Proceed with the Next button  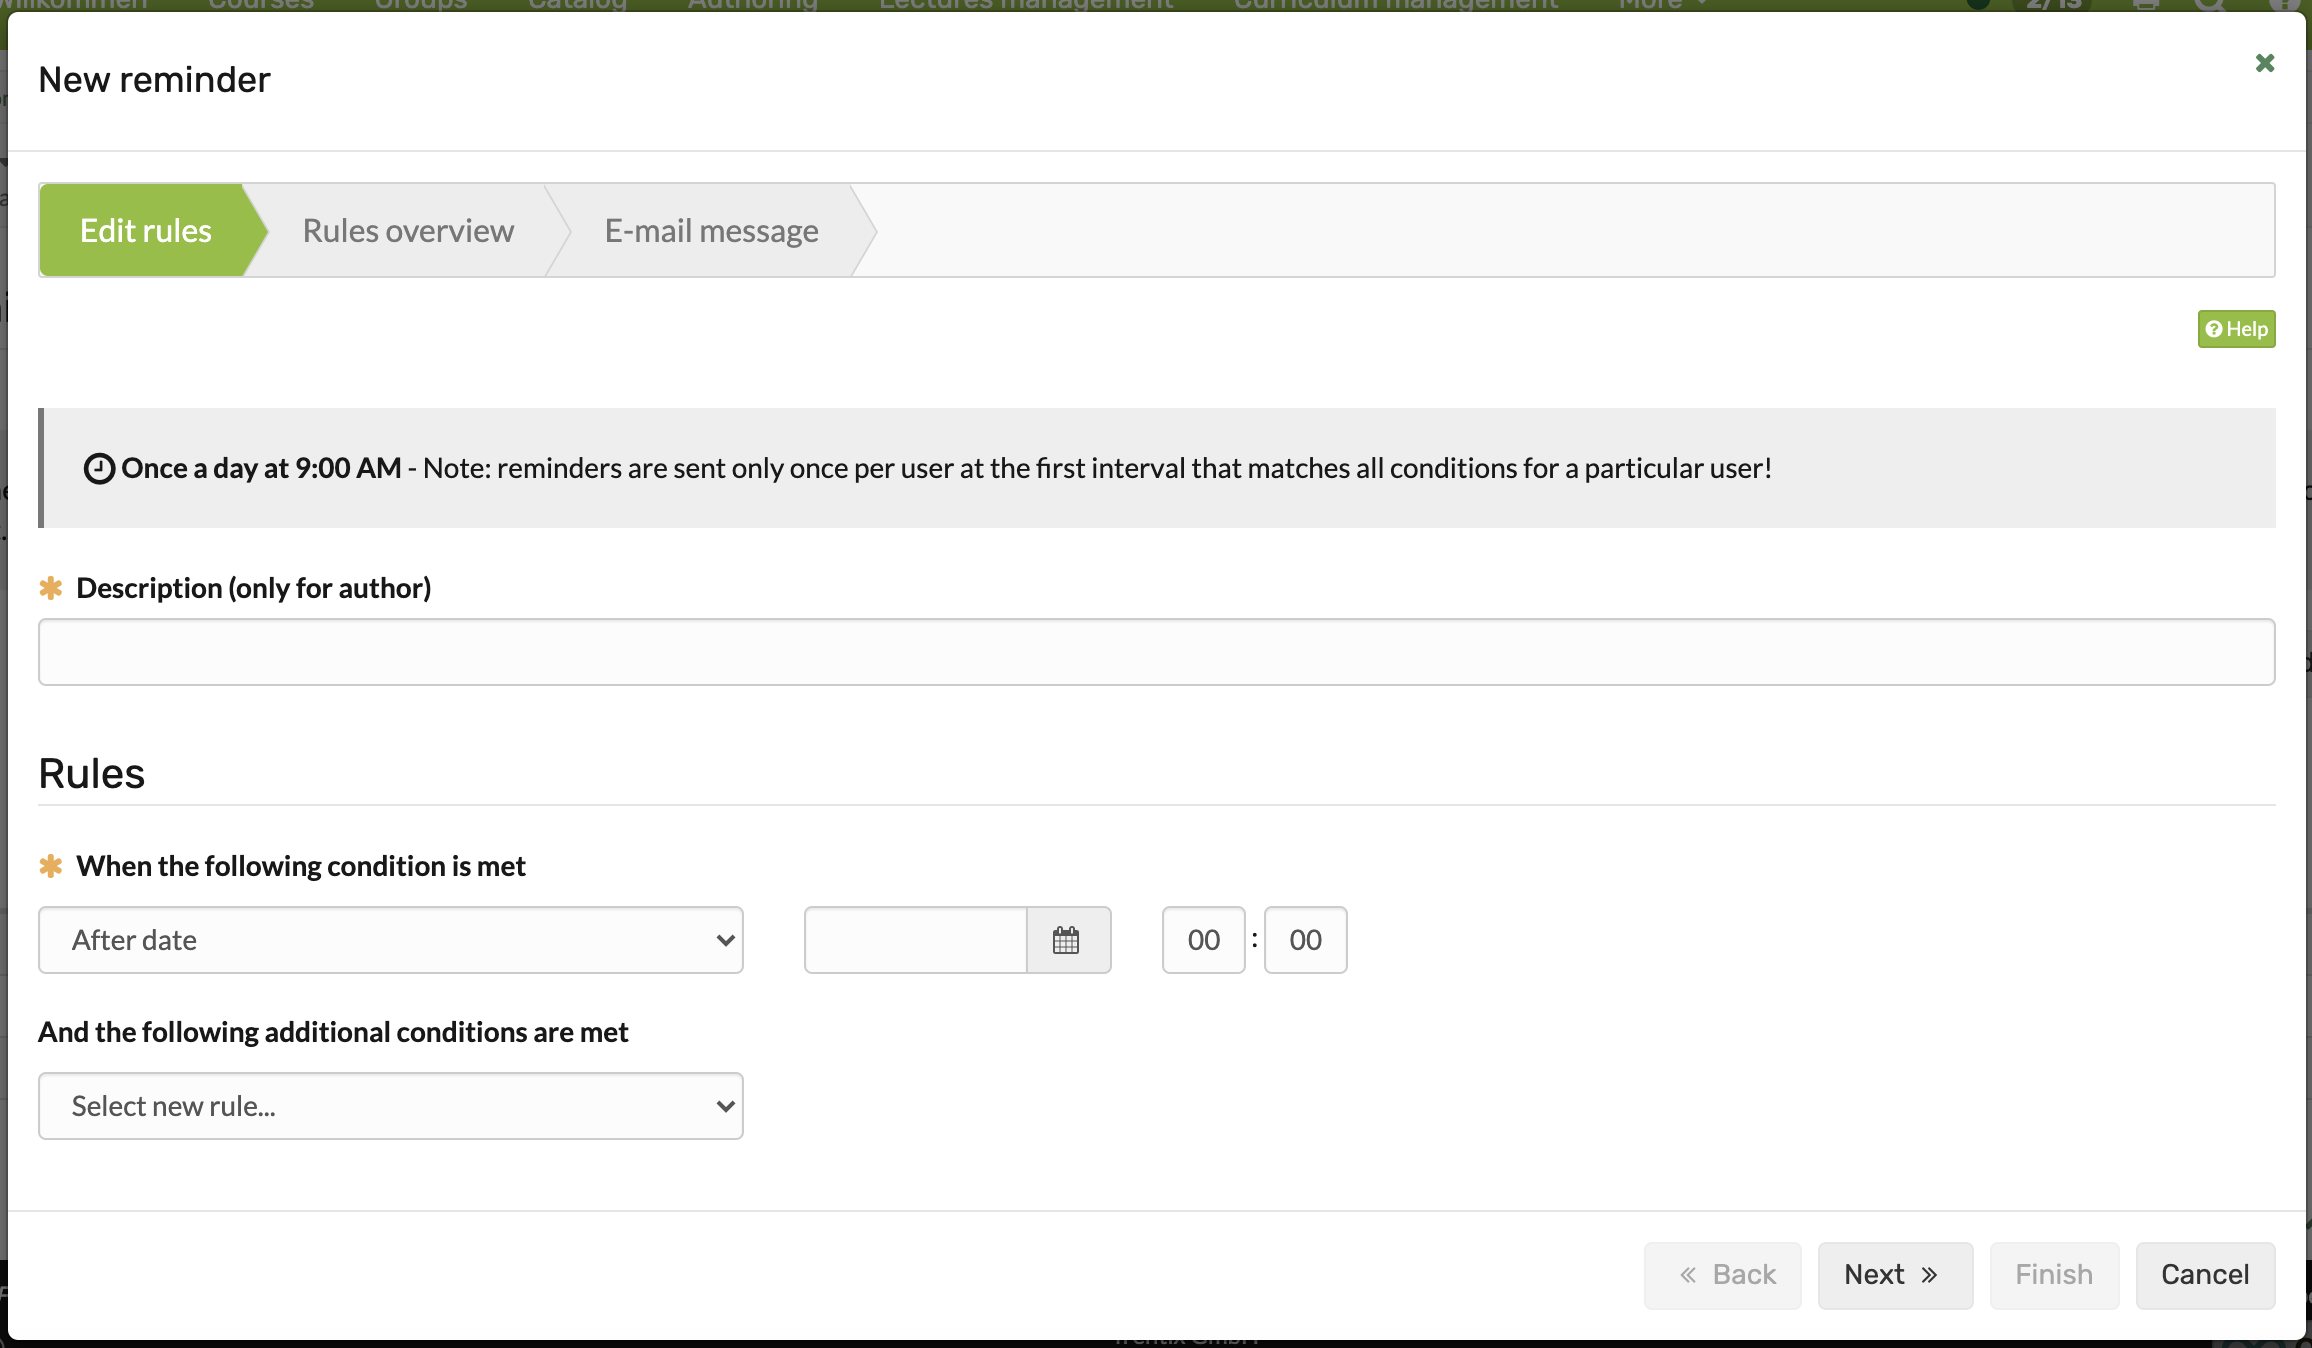[x=1895, y=1275]
